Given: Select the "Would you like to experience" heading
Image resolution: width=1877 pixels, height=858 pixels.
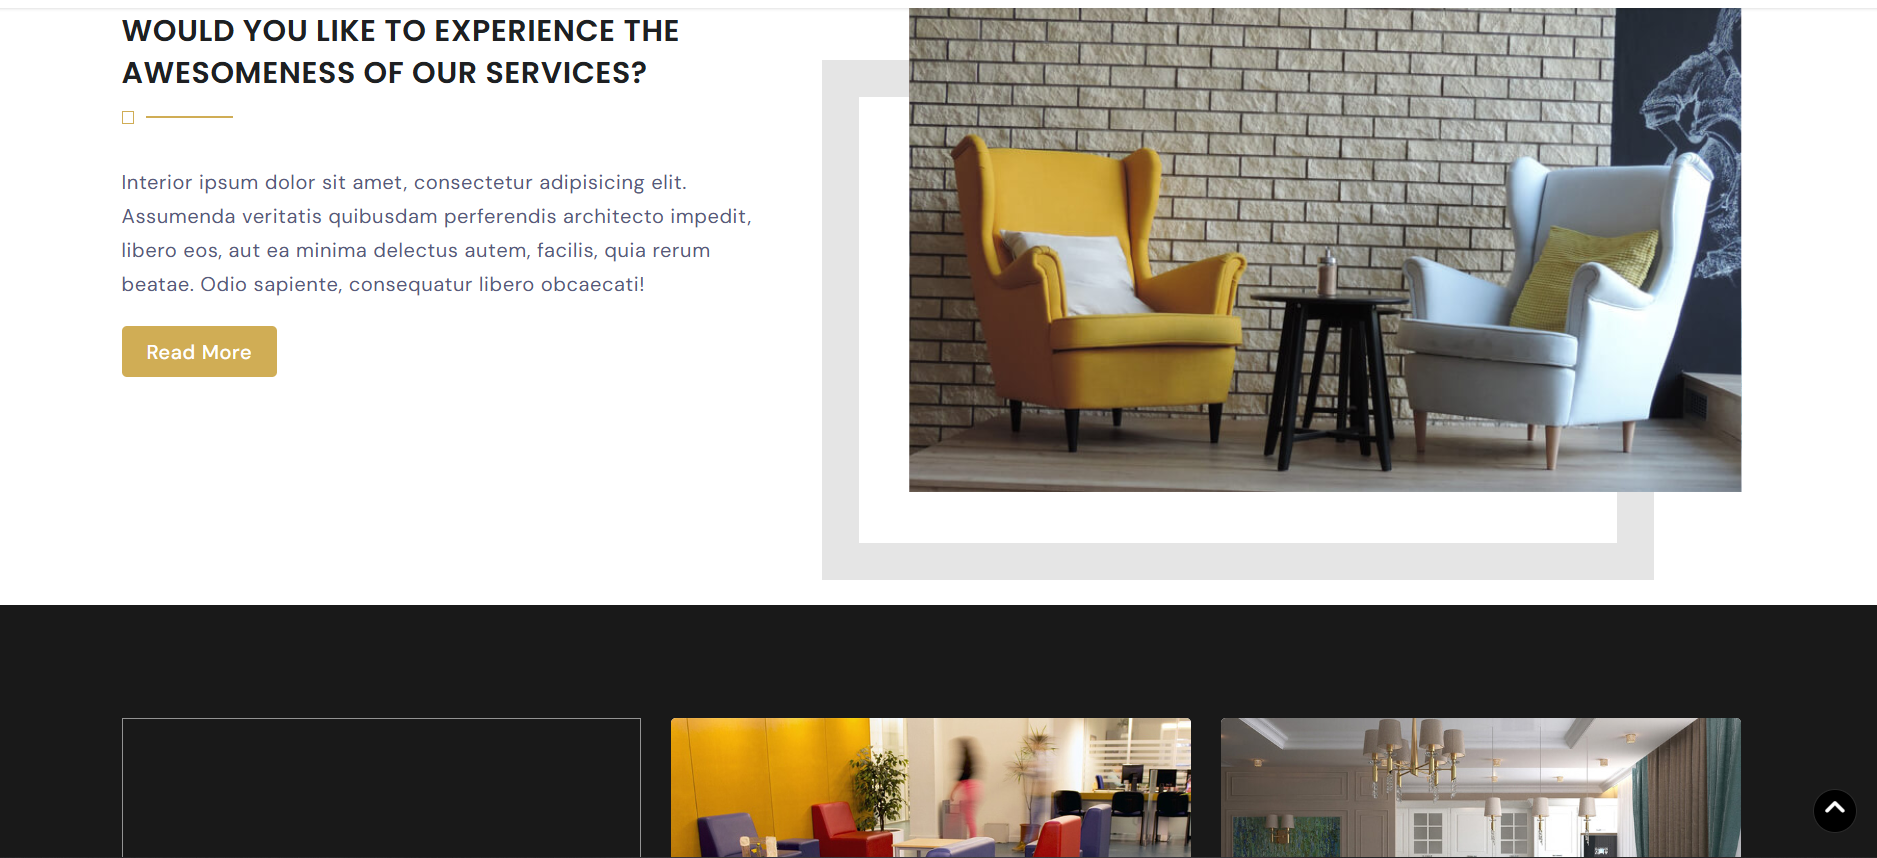Looking at the screenshot, I should tap(400, 52).
